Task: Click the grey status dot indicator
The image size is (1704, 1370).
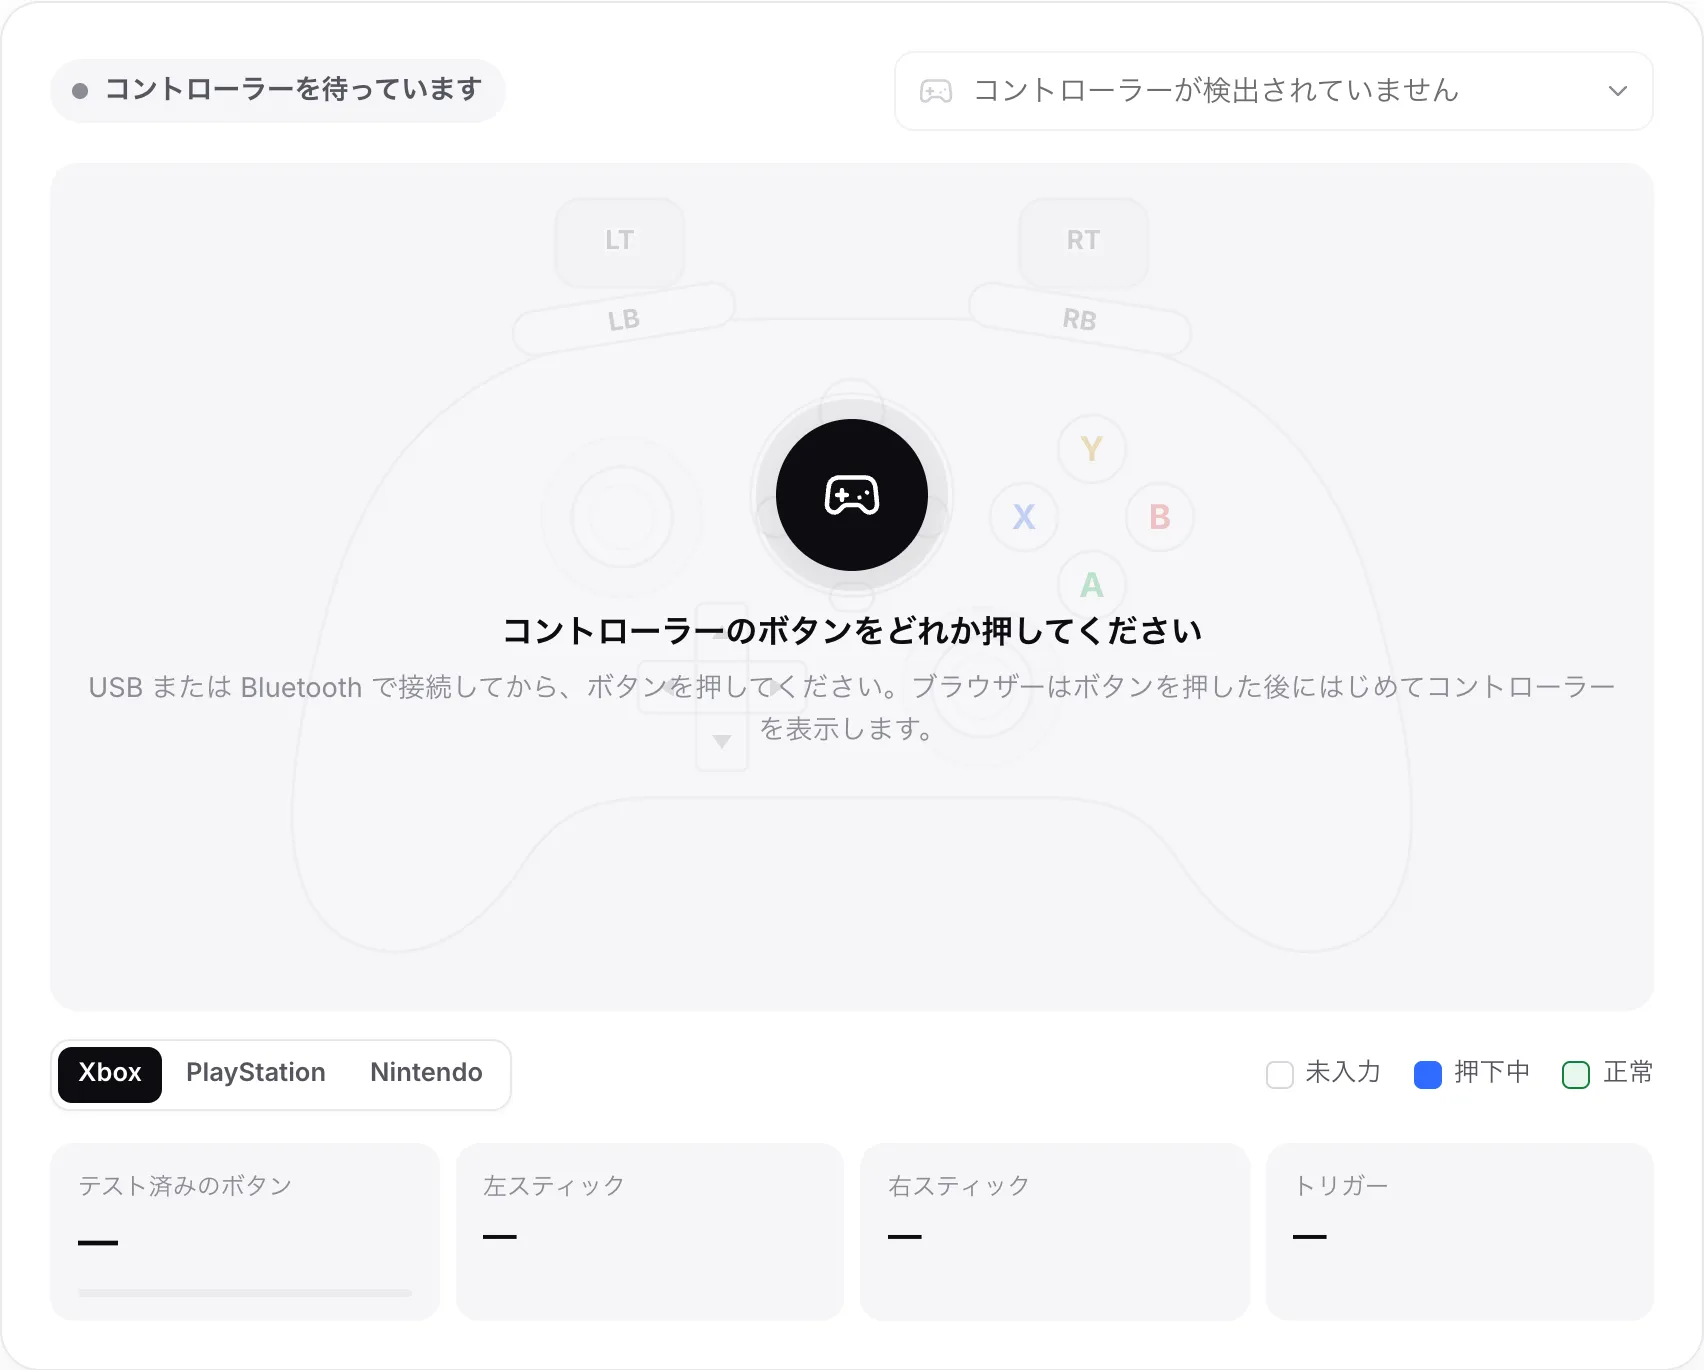Action: tap(80, 91)
